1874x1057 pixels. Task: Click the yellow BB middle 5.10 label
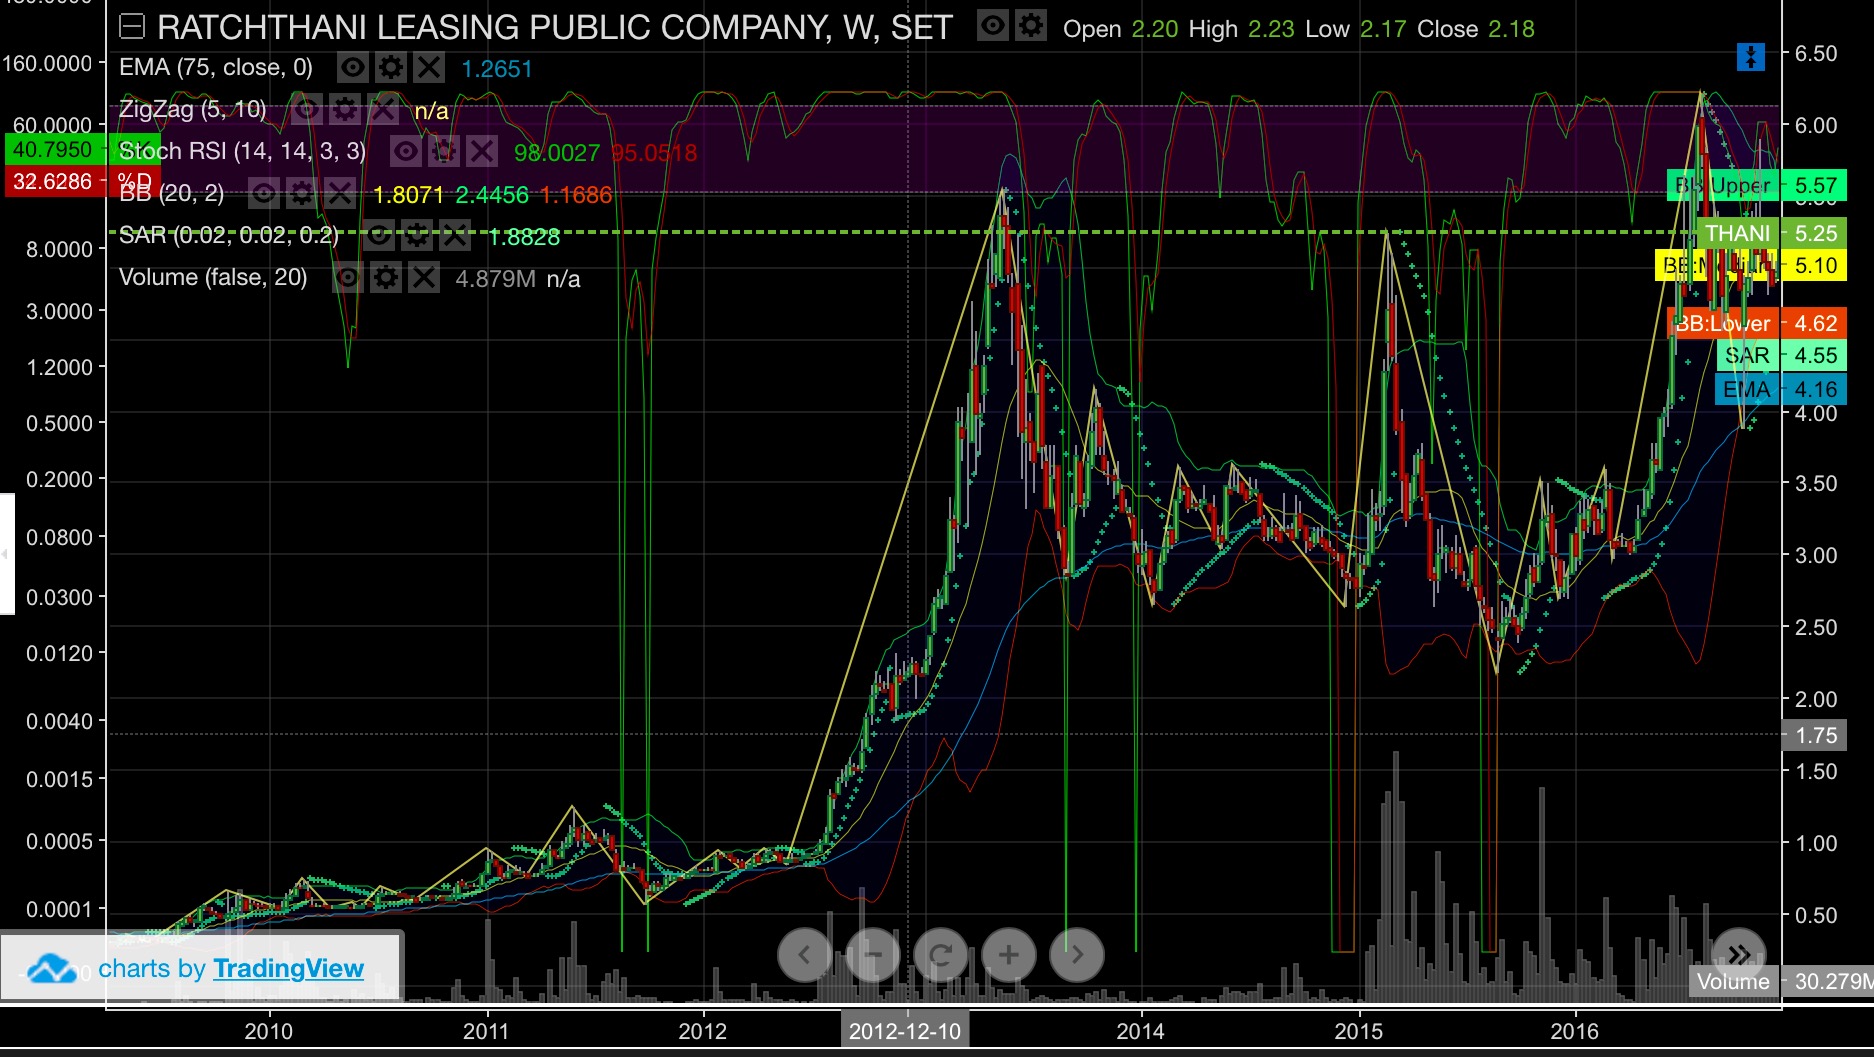[1751, 265]
